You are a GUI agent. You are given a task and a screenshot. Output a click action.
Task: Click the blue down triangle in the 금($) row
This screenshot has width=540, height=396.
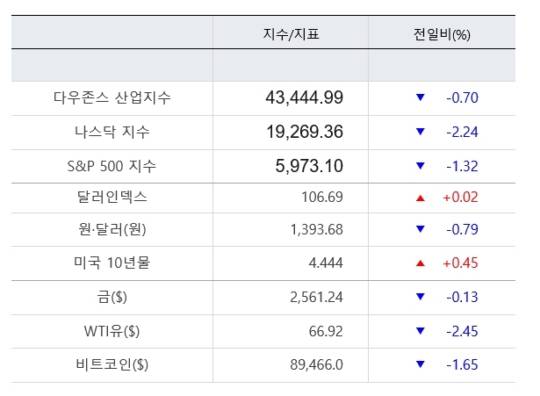(420, 296)
